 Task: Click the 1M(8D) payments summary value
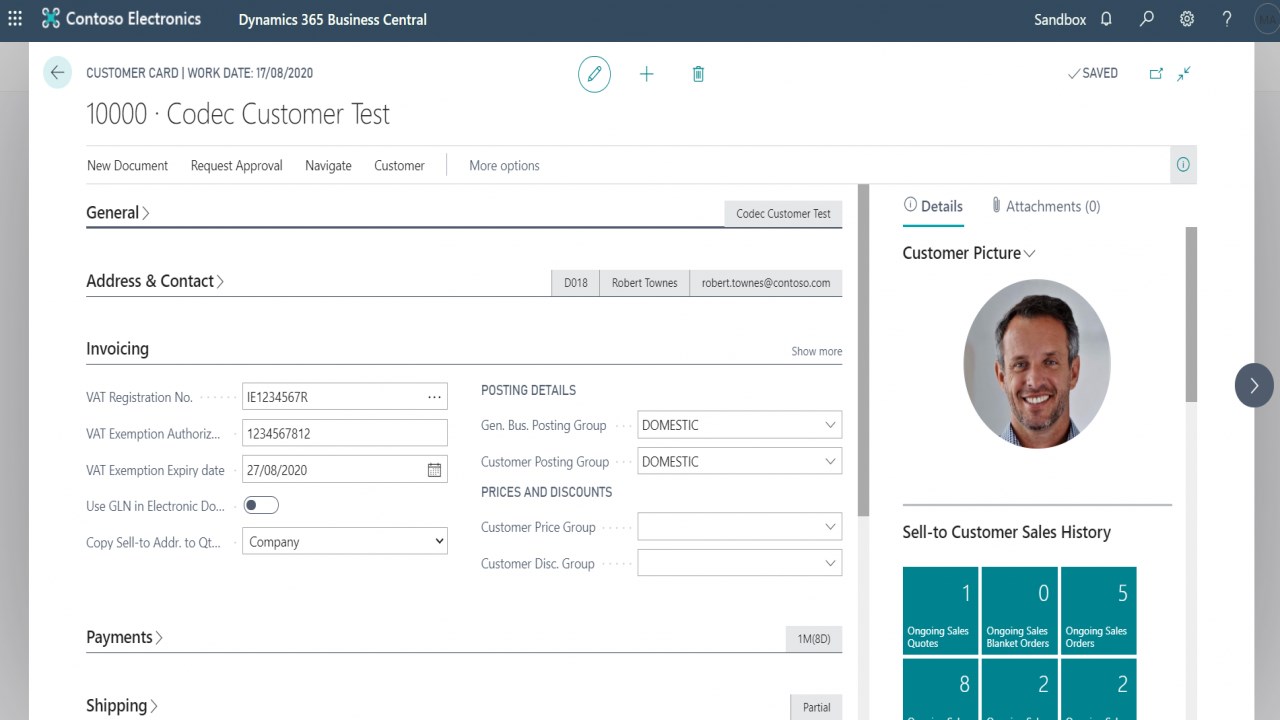pos(814,639)
